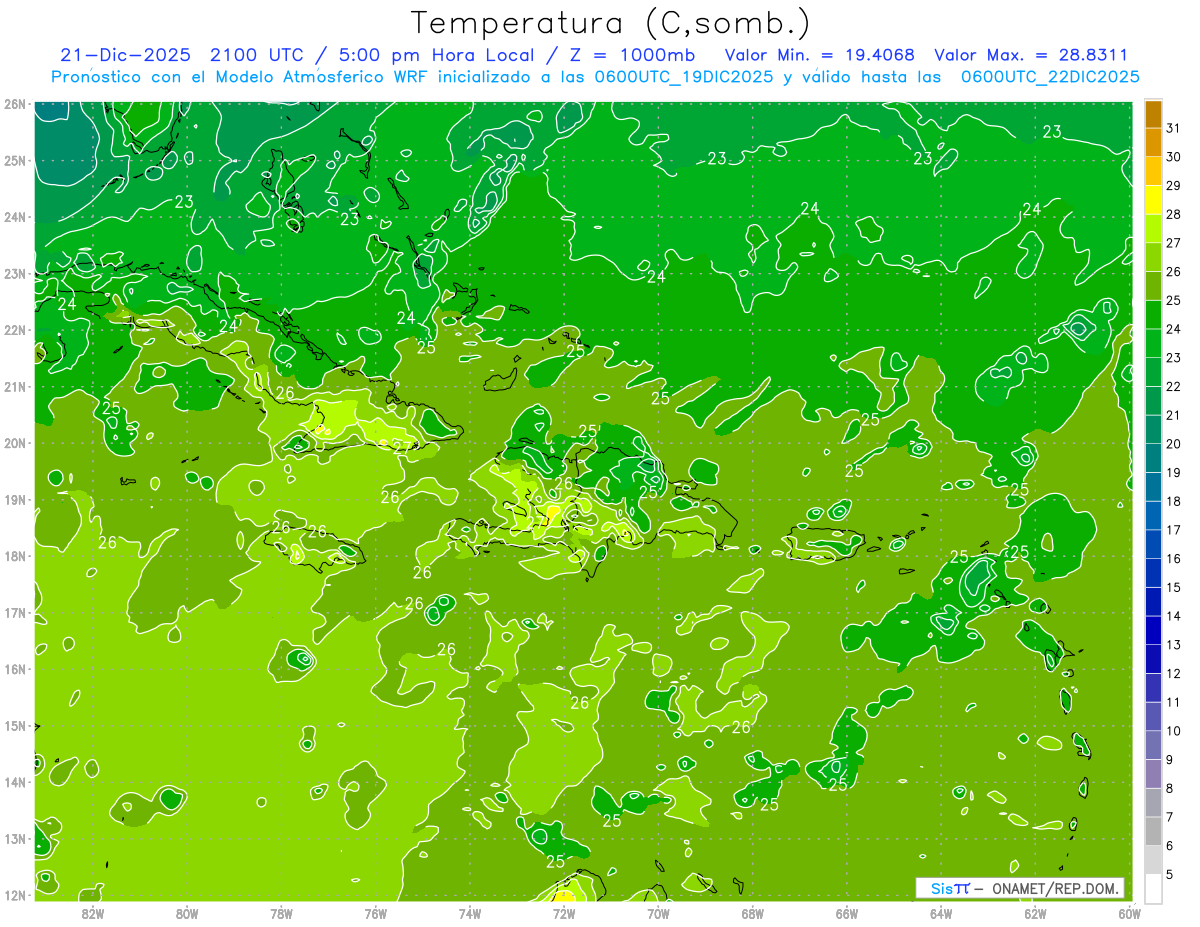Click the legend scale value "19"
Viewport: 1200px width, 927px height.
pos(1173,473)
